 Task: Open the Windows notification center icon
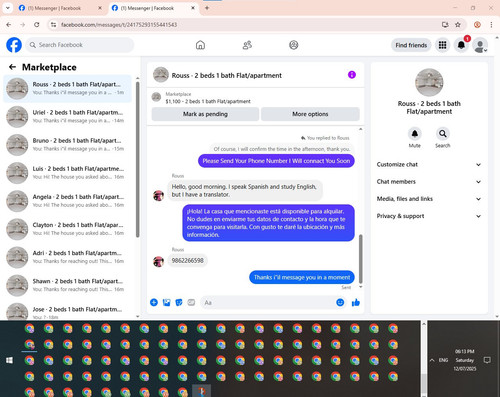pos(487,360)
